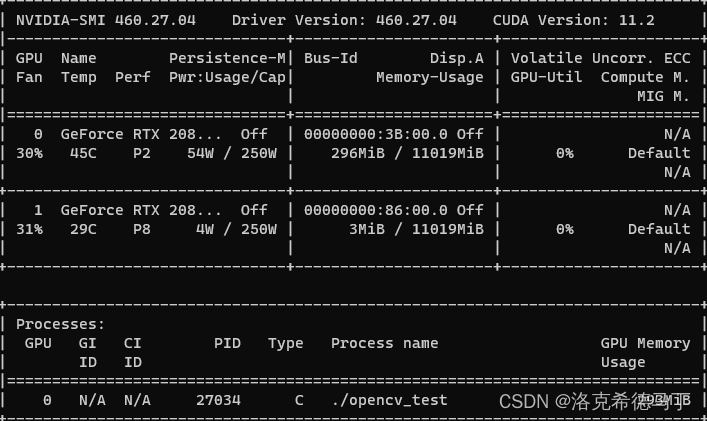Click the Pwr:Usage/Cap header
This screenshot has height=421, width=707.
227,78
